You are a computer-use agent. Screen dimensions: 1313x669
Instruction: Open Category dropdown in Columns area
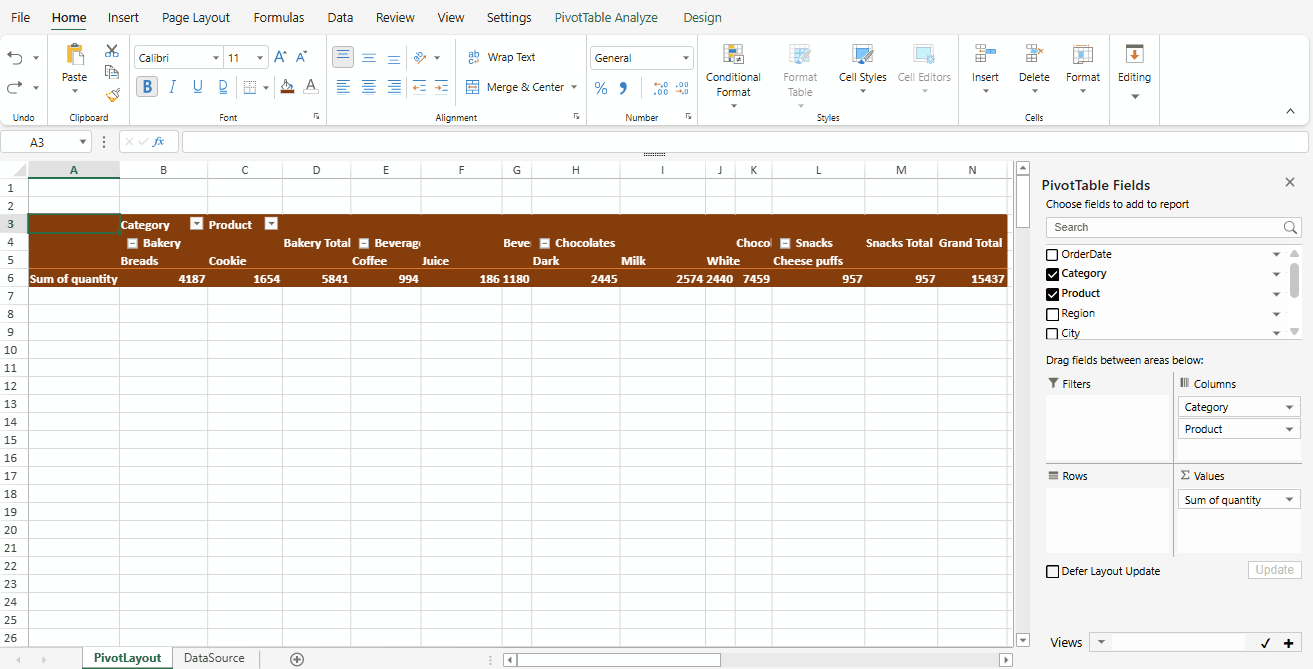1290,407
